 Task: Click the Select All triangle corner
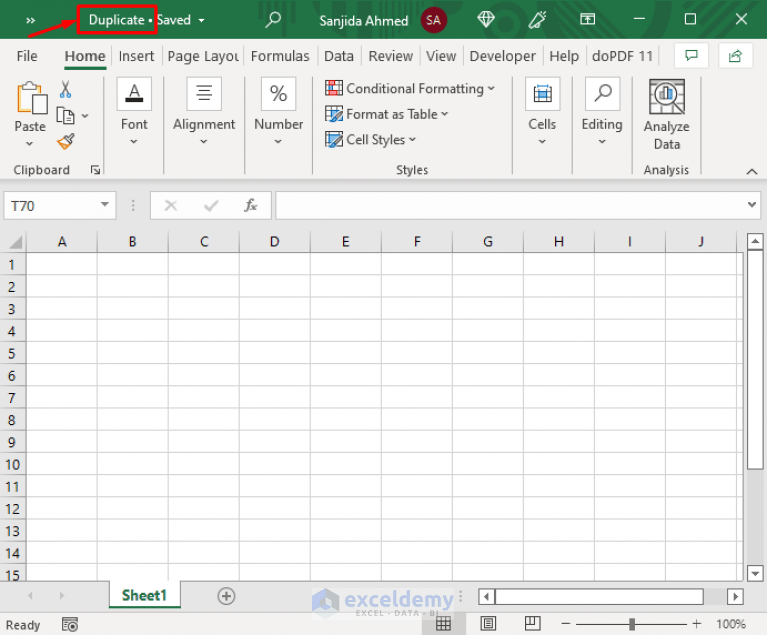point(16,242)
